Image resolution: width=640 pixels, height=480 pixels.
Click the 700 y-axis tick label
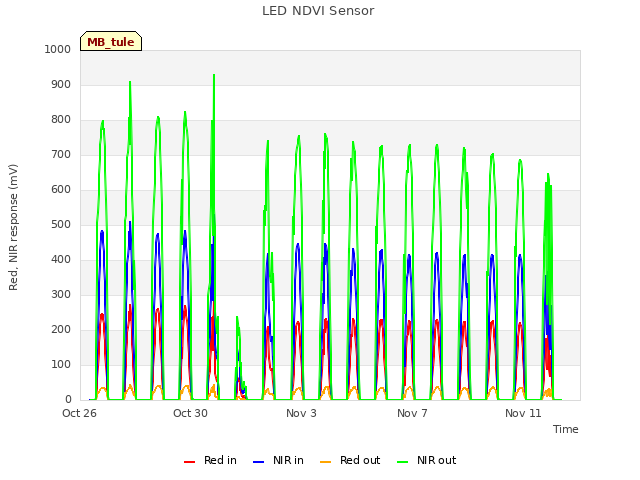click(61, 155)
